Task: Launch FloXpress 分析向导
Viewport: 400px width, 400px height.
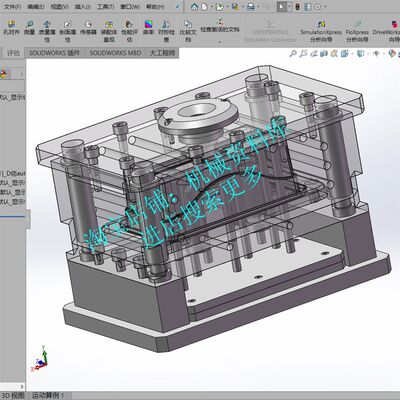Action: tap(357, 32)
